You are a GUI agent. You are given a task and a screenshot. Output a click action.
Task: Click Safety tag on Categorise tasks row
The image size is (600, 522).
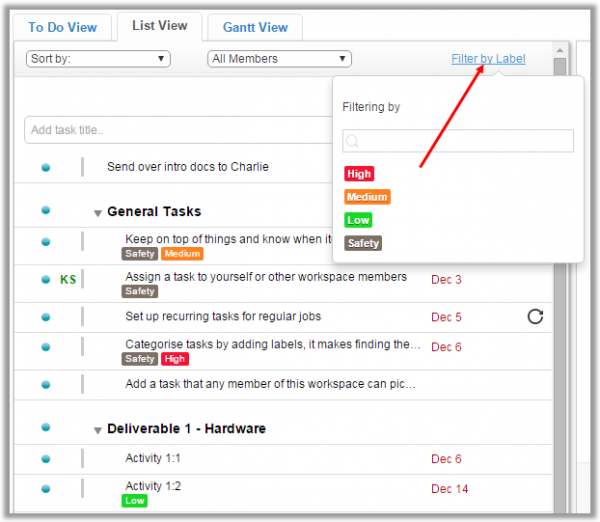[140, 359]
